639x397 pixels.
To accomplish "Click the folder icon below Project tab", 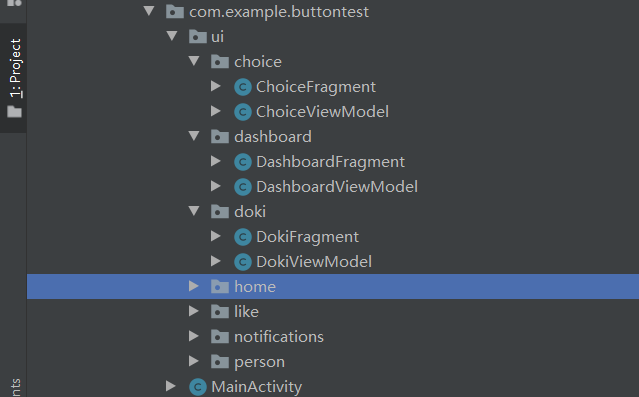I will 14,111.
